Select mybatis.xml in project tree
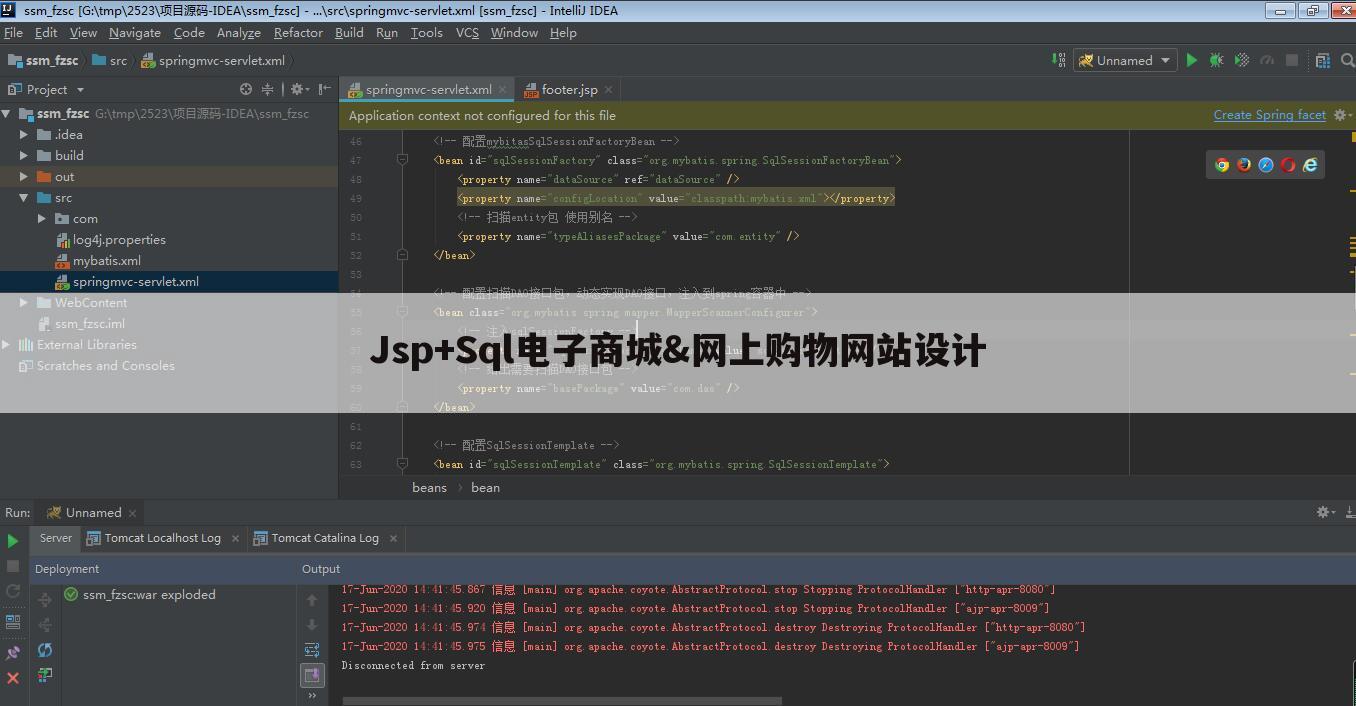The height and width of the screenshot is (706, 1356). pyautogui.click(x=106, y=261)
